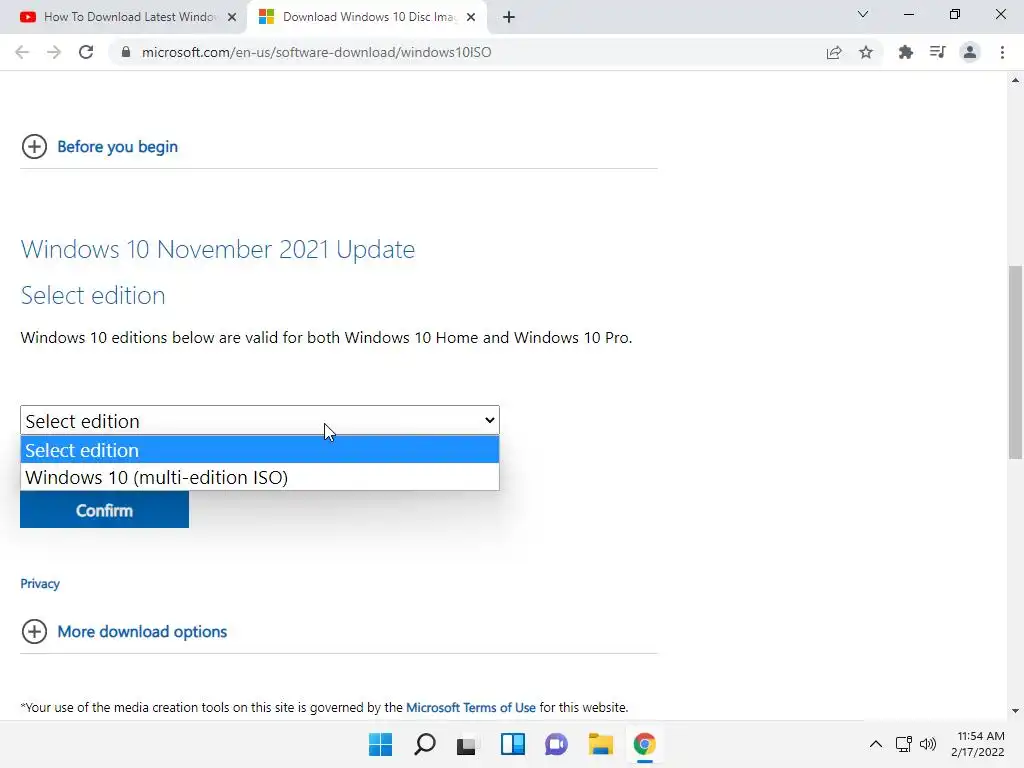
Task: Share this page icon in address bar
Action: pos(834,52)
